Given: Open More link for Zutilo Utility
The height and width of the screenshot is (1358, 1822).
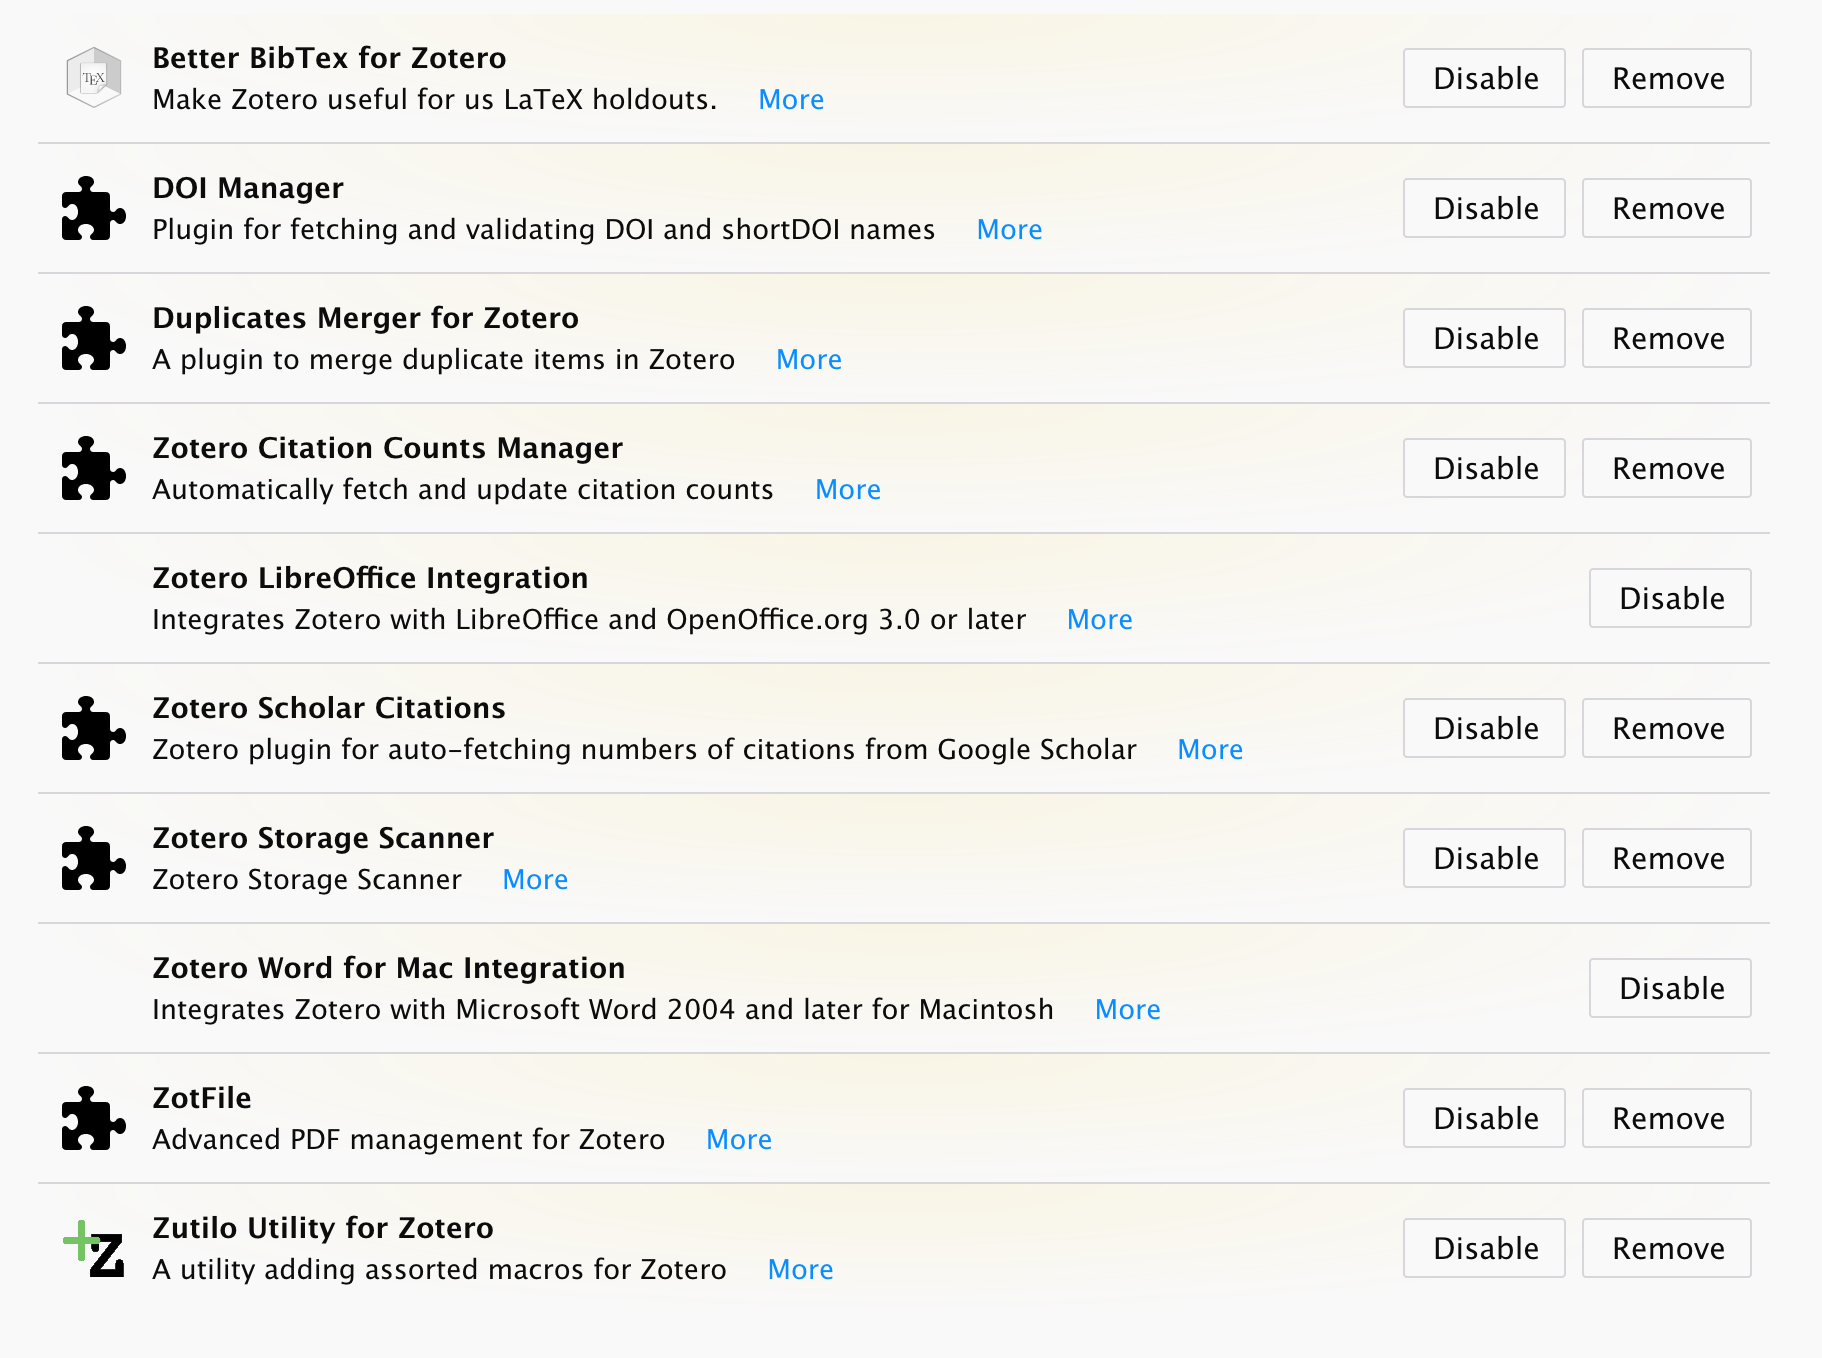Looking at the screenshot, I should pyautogui.click(x=800, y=1269).
